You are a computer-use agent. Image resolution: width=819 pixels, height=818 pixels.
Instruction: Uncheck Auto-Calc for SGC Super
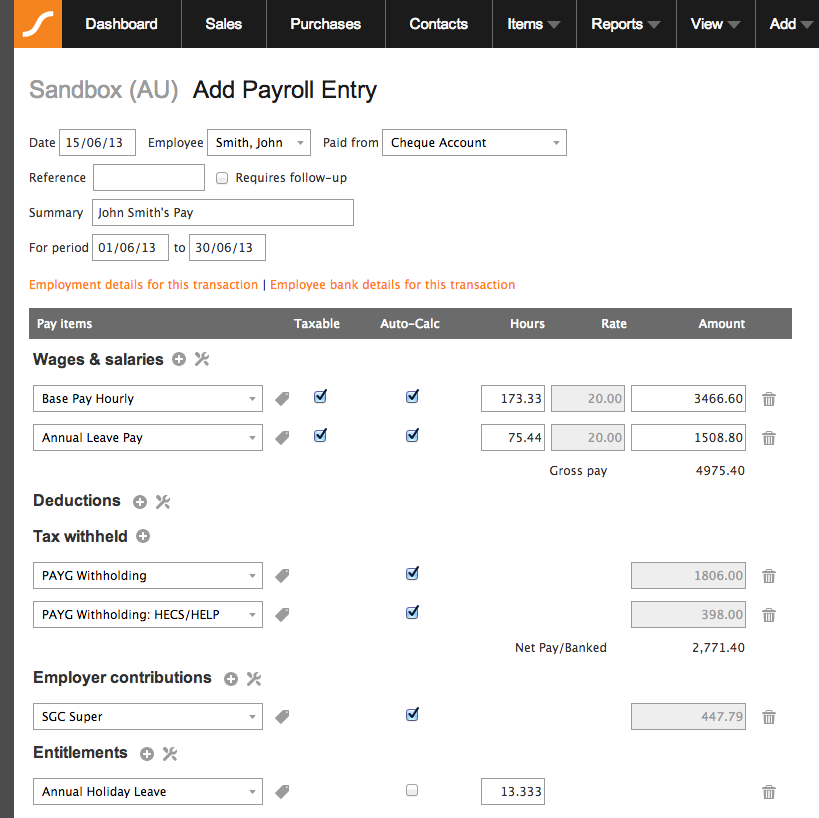(x=413, y=714)
